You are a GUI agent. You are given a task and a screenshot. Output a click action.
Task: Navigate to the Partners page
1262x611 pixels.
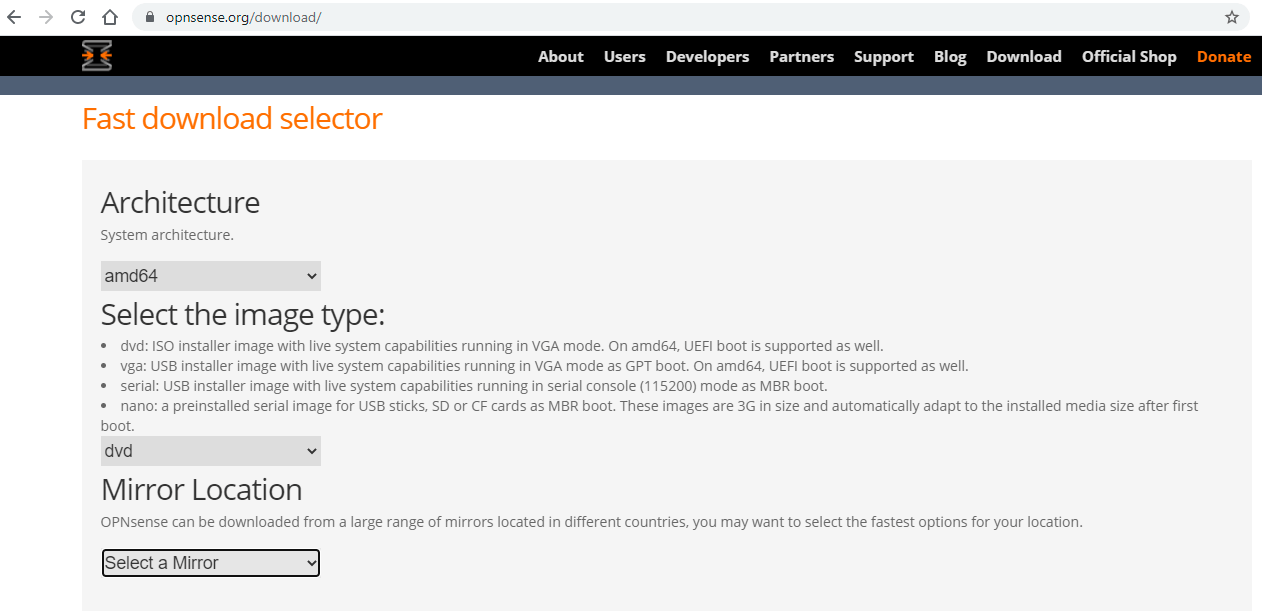click(x=801, y=57)
